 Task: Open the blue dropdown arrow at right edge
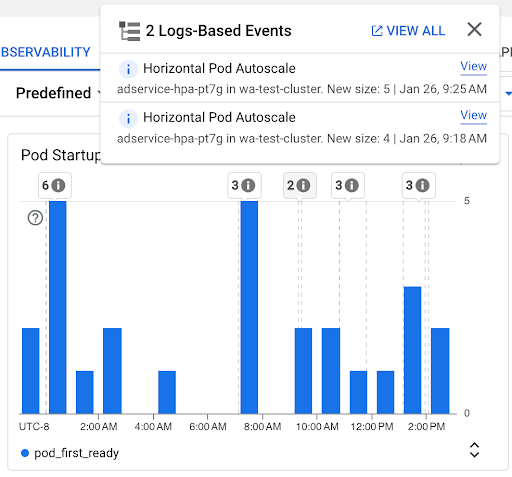tap(508, 93)
